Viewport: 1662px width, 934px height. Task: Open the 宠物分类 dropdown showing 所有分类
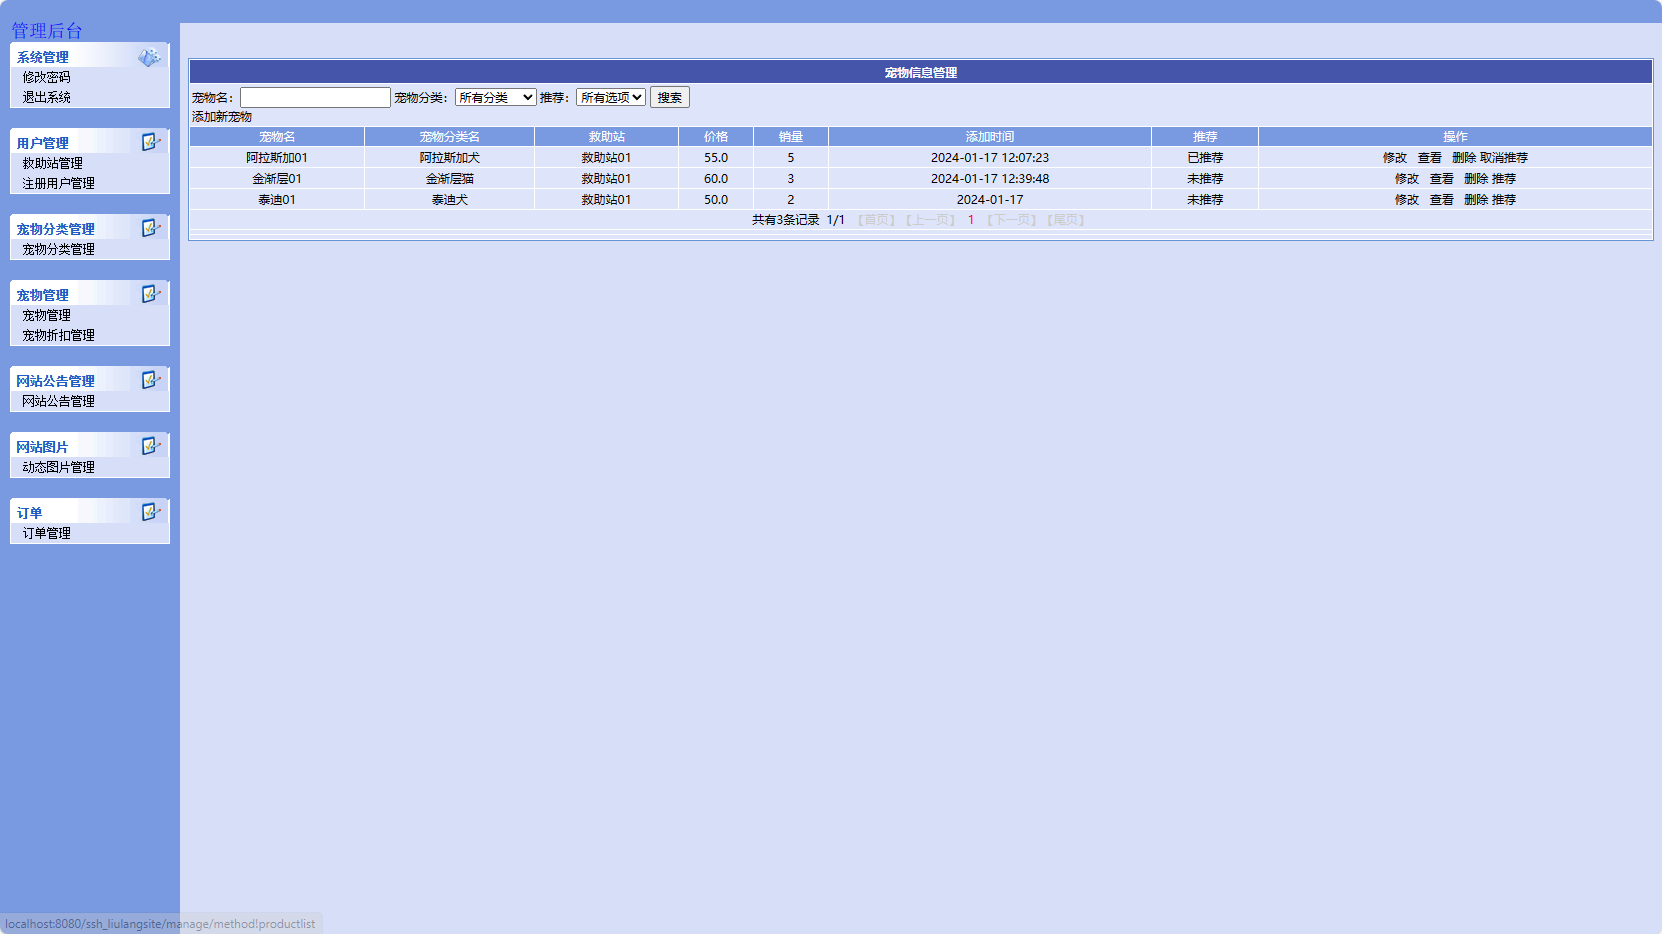click(x=496, y=97)
